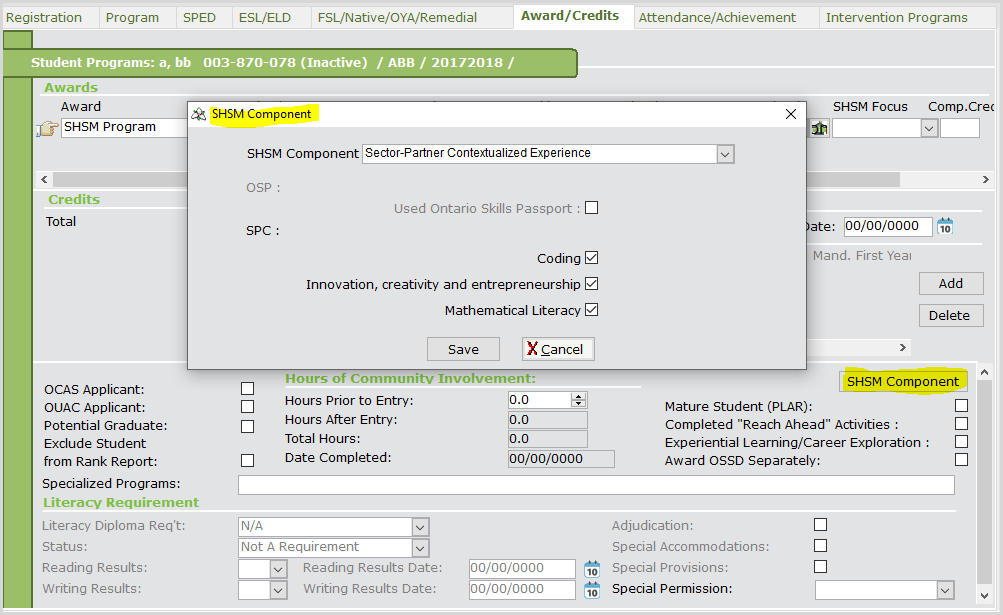The image size is (1003, 615).
Task: Check the OCAS Applicant checkbox
Action: (x=247, y=389)
